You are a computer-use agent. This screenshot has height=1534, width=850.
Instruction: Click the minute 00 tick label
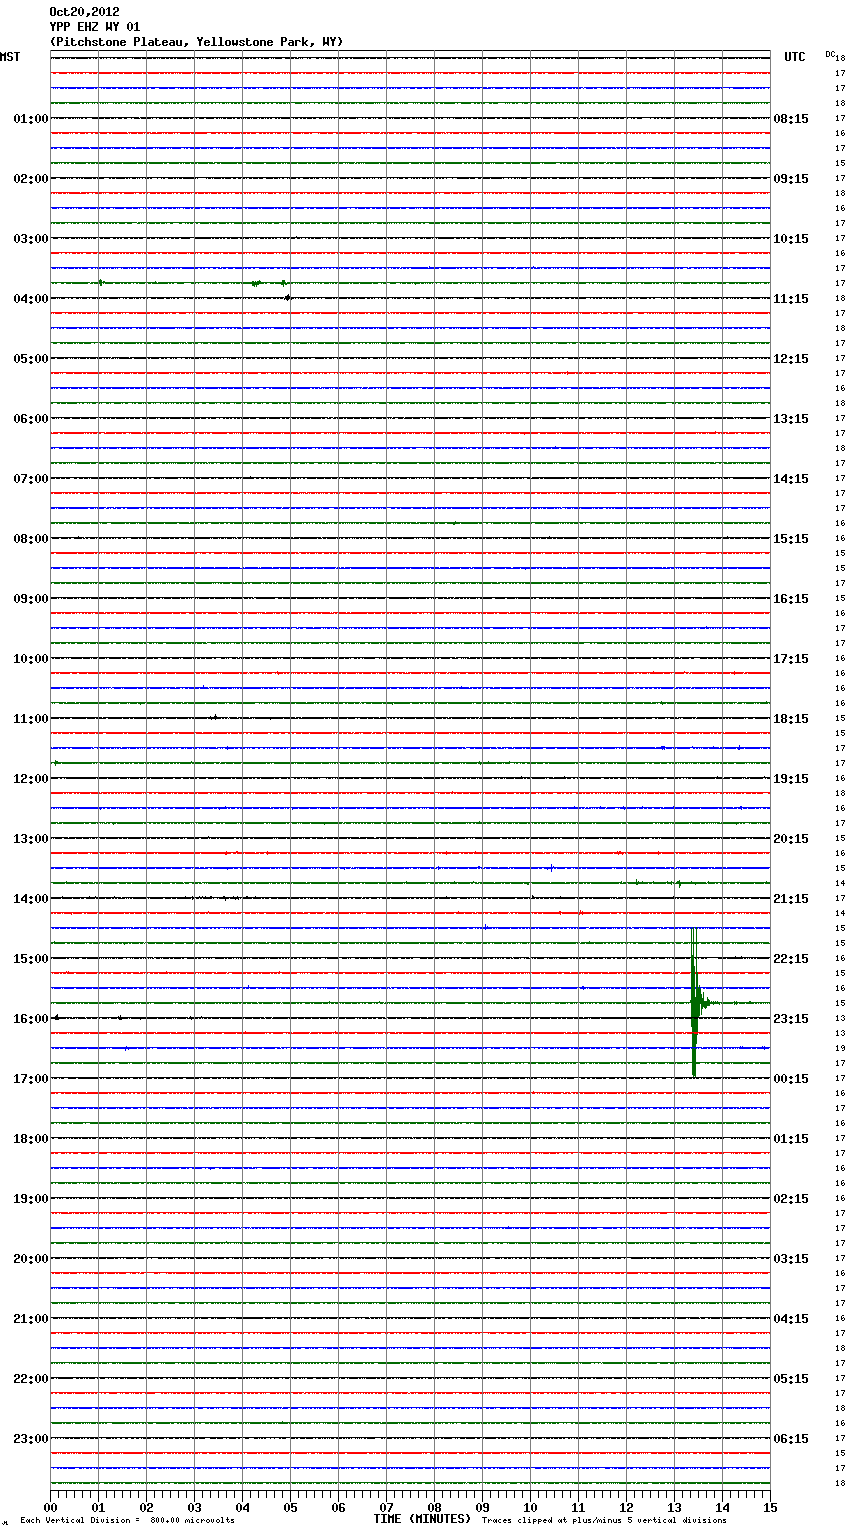[x=50, y=1508]
